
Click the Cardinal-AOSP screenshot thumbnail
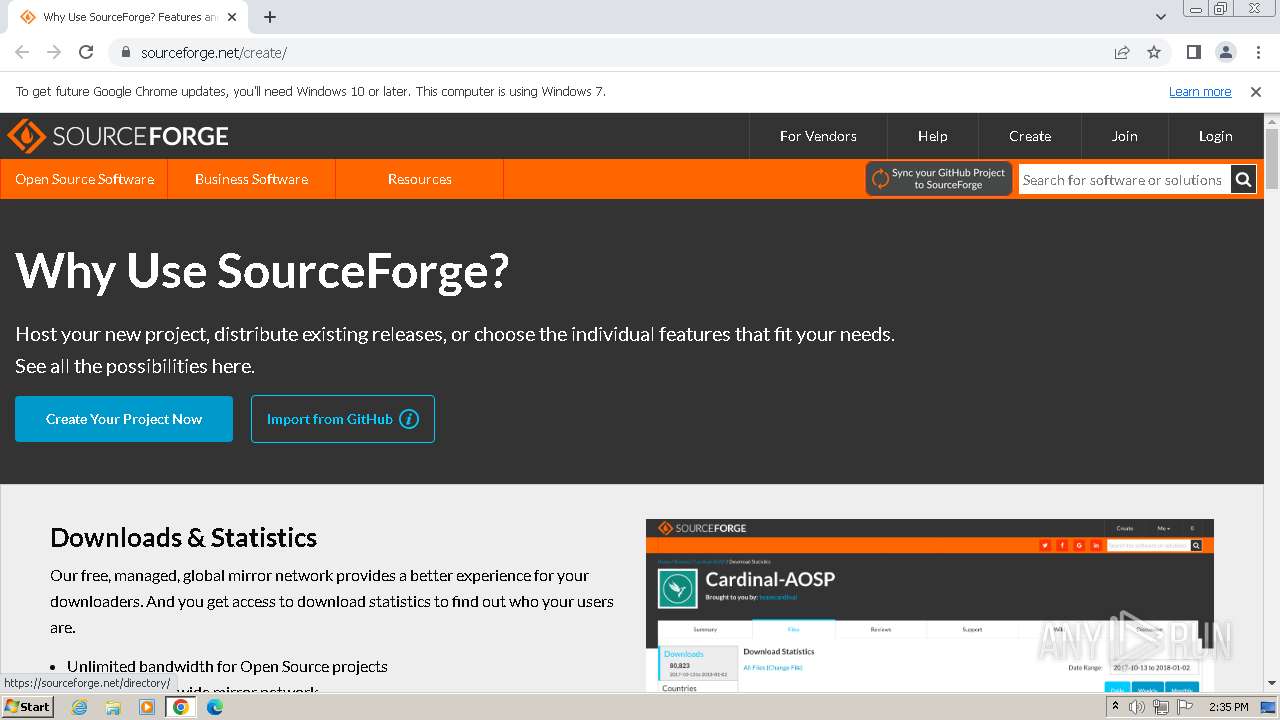coord(930,606)
